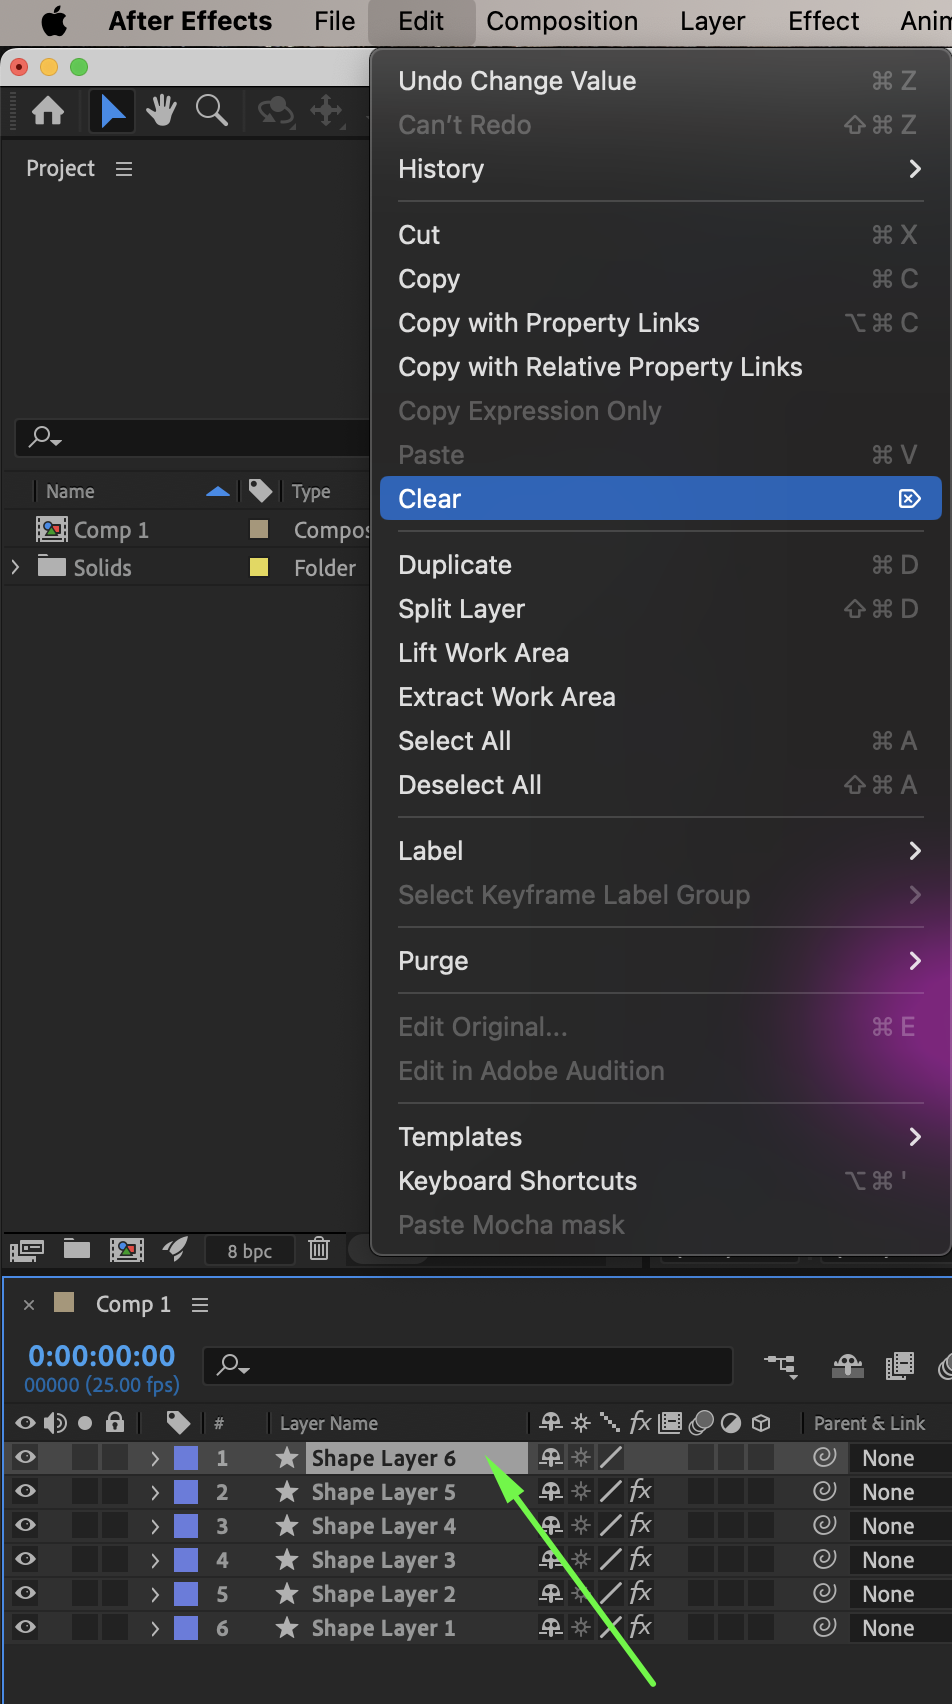Viewport: 952px width, 1704px height.
Task: Select Undo Change Value menu item
Action: pyautogui.click(x=660, y=81)
